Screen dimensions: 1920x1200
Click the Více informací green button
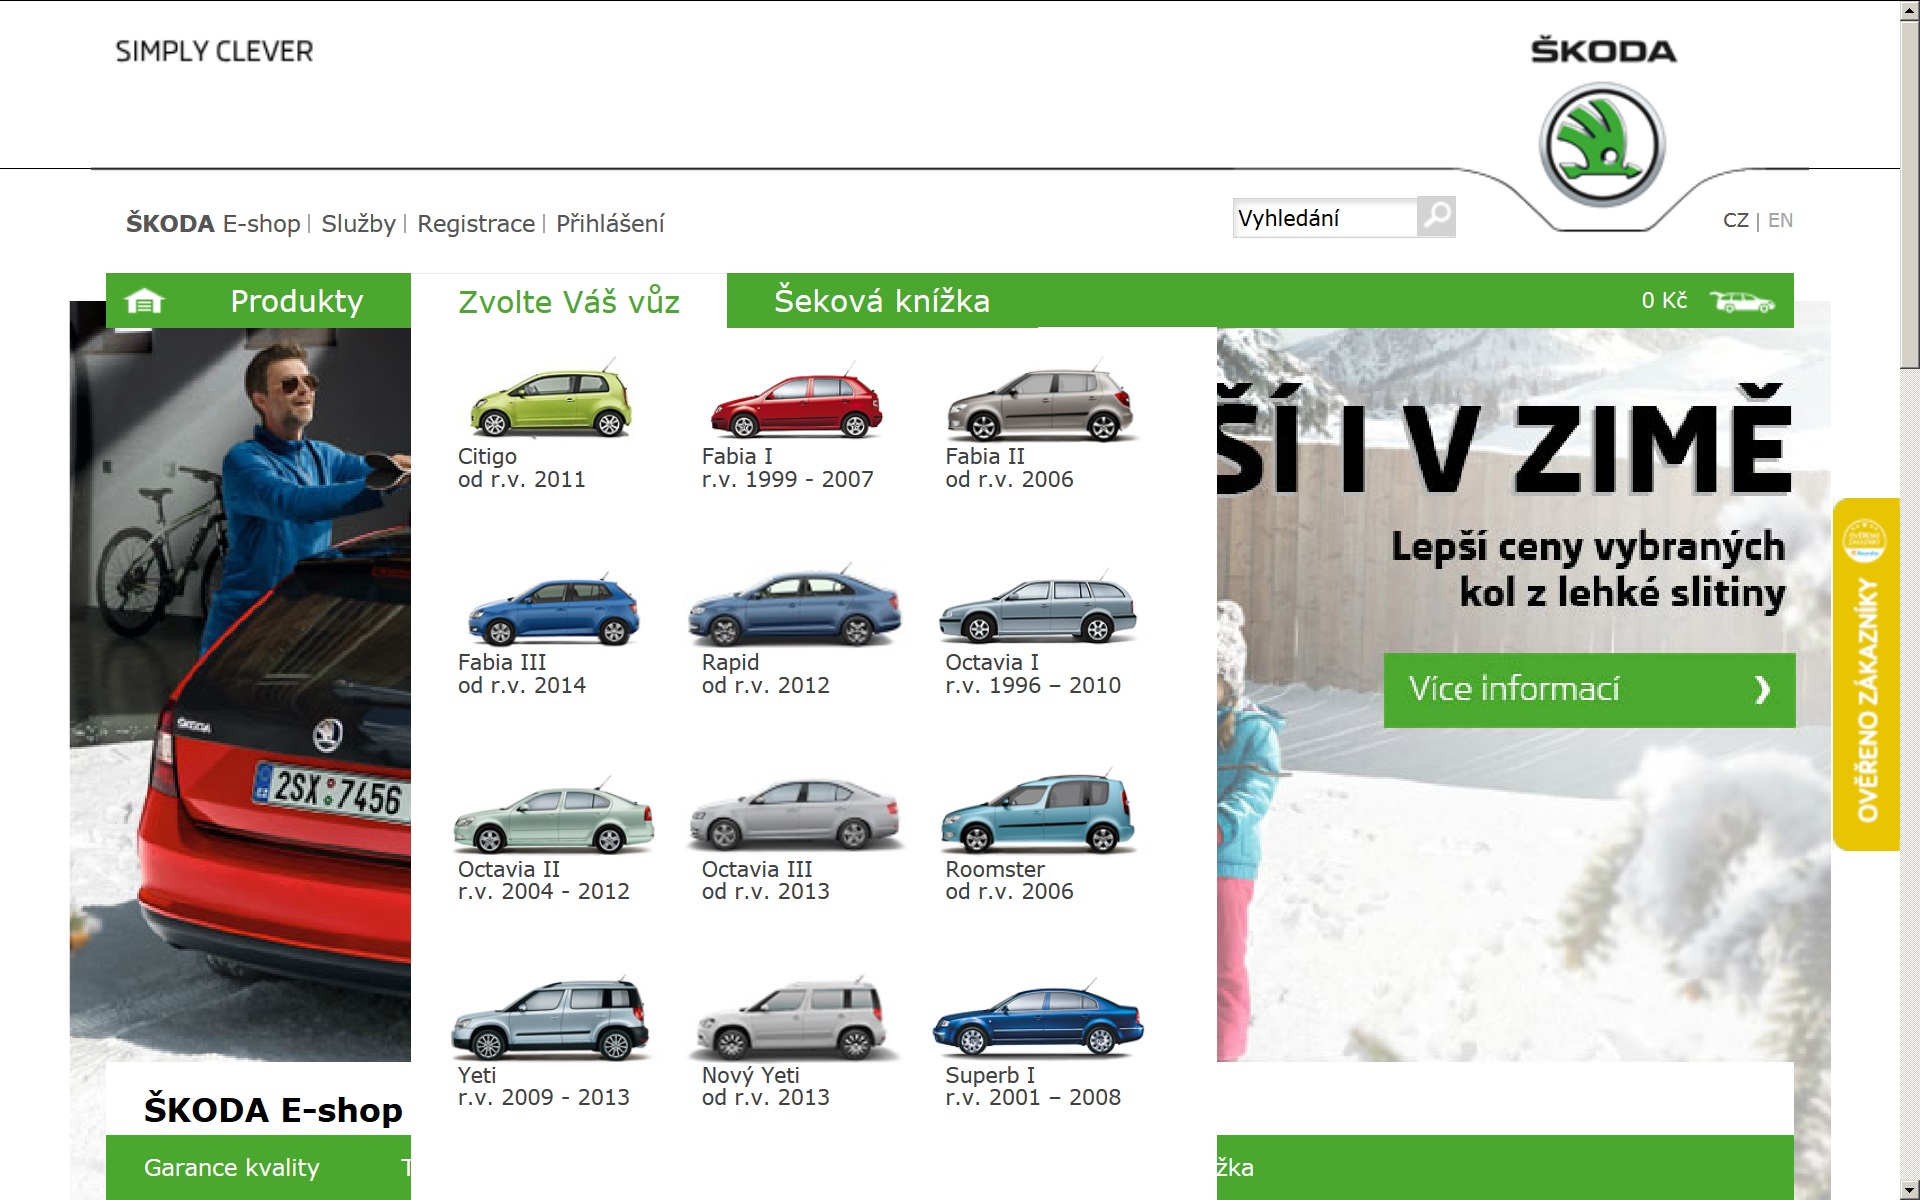[x=1589, y=690]
